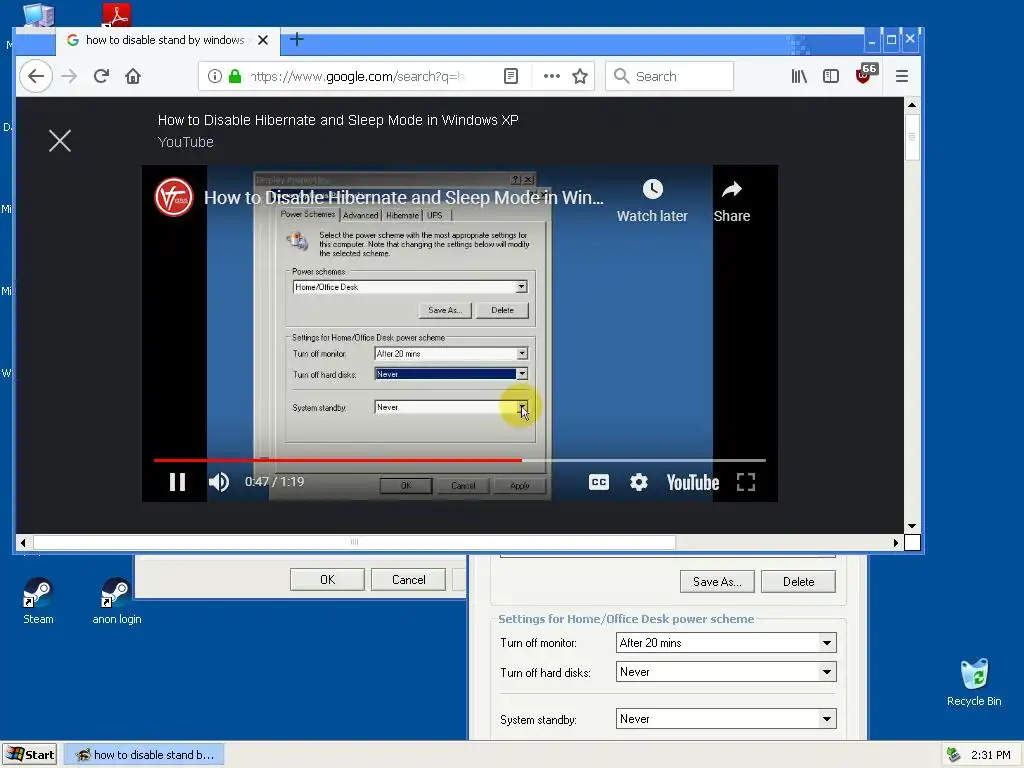
Task: Open the page actions three-dot menu
Action: [x=552, y=76]
